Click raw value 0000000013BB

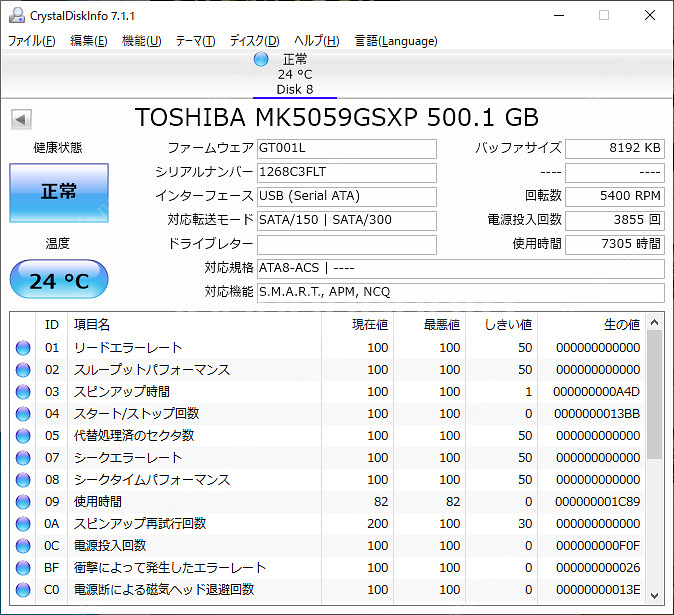(597, 413)
